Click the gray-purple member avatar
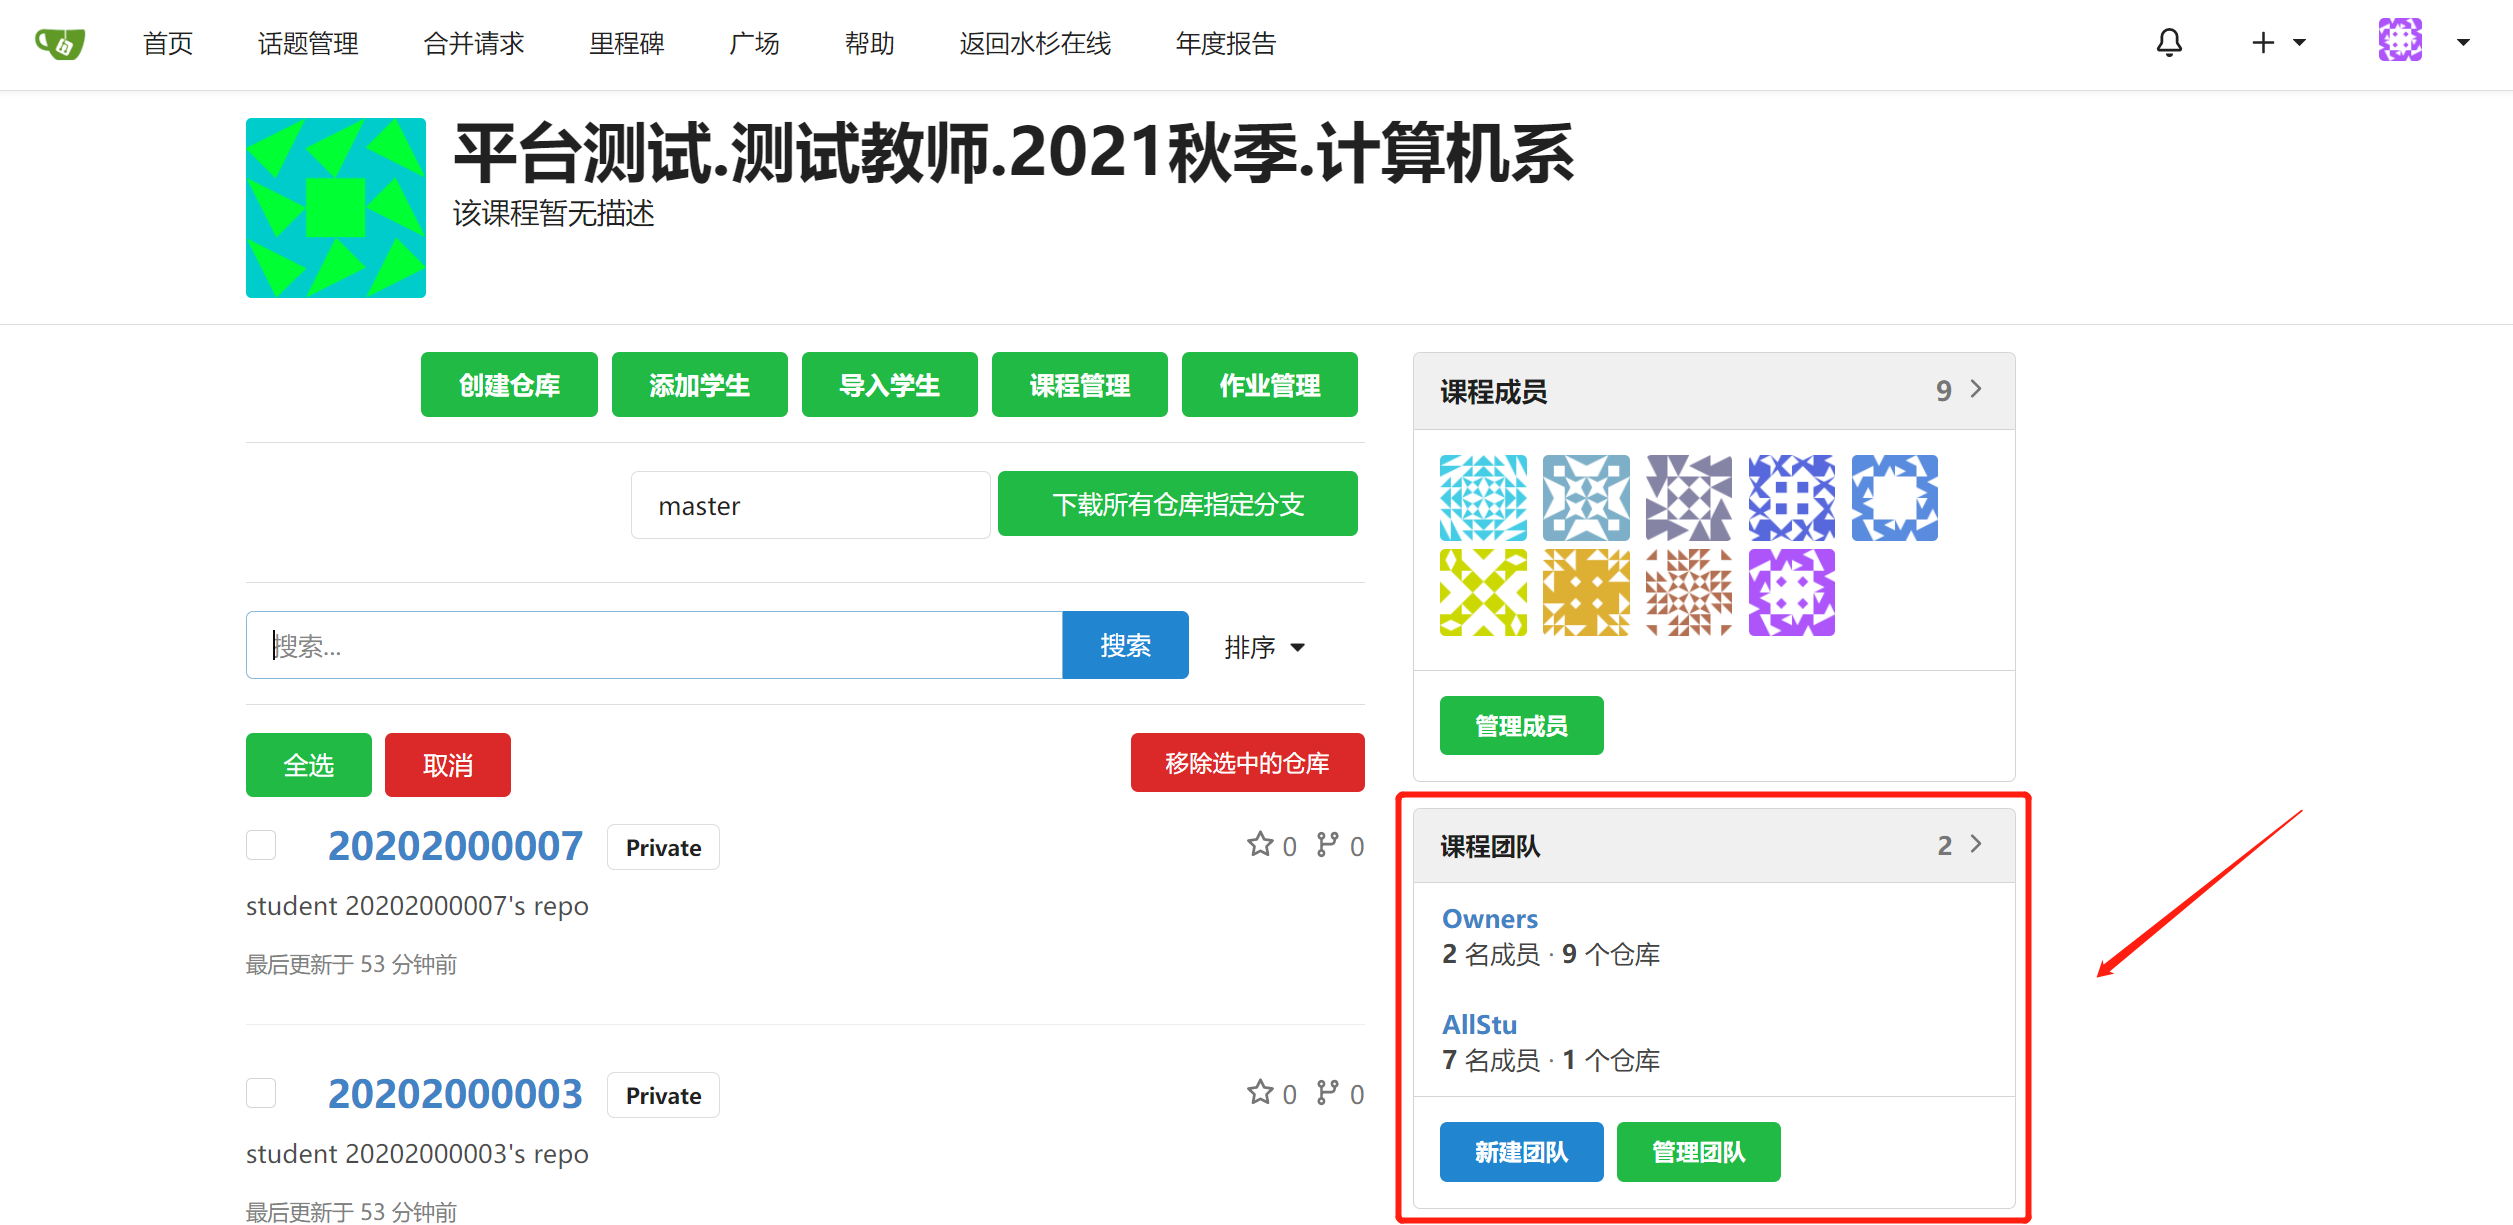 (1689, 498)
